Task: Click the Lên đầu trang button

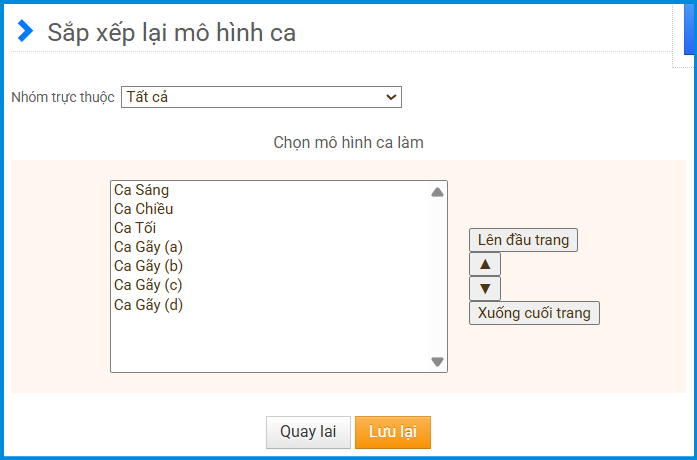Action: [x=523, y=240]
